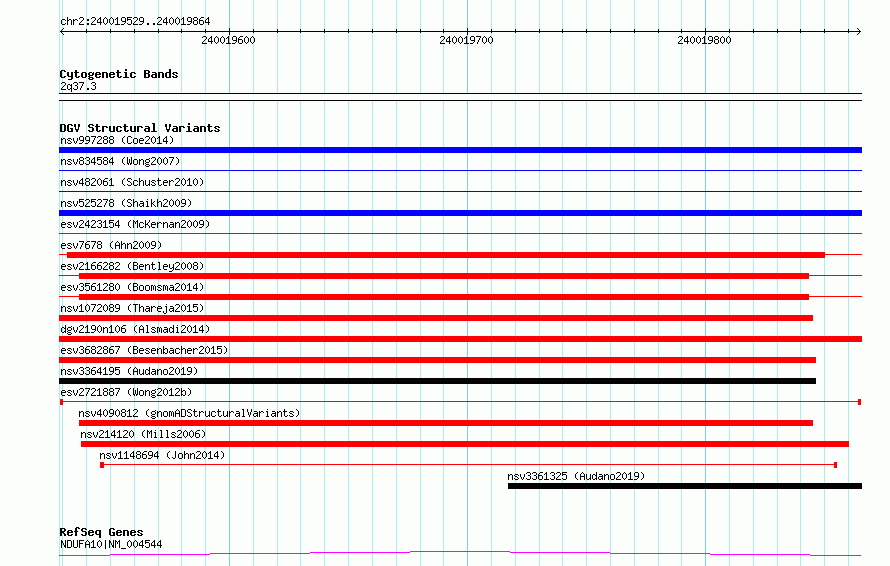This screenshot has width=890, height=566.
Task: Select the black bar under nsv3364195
Action: [x=438, y=381]
